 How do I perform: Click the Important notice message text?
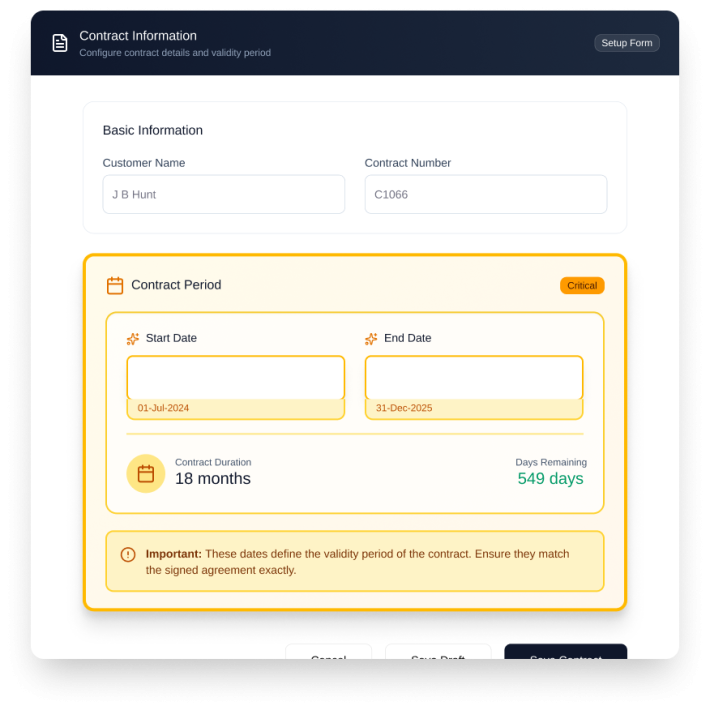[x=357, y=562]
